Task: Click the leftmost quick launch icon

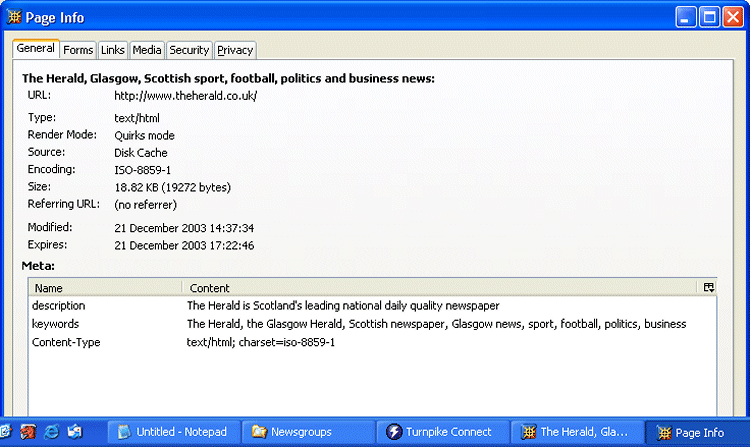Action: coord(6,432)
